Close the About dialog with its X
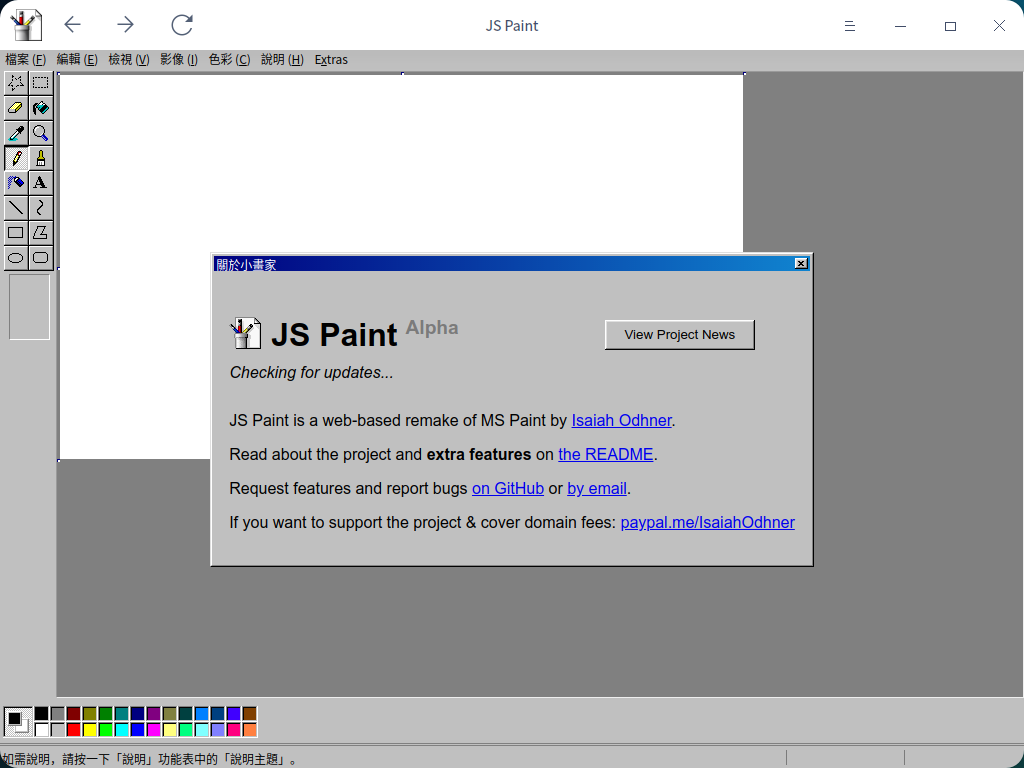The image size is (1024, 768). [801, 263]
